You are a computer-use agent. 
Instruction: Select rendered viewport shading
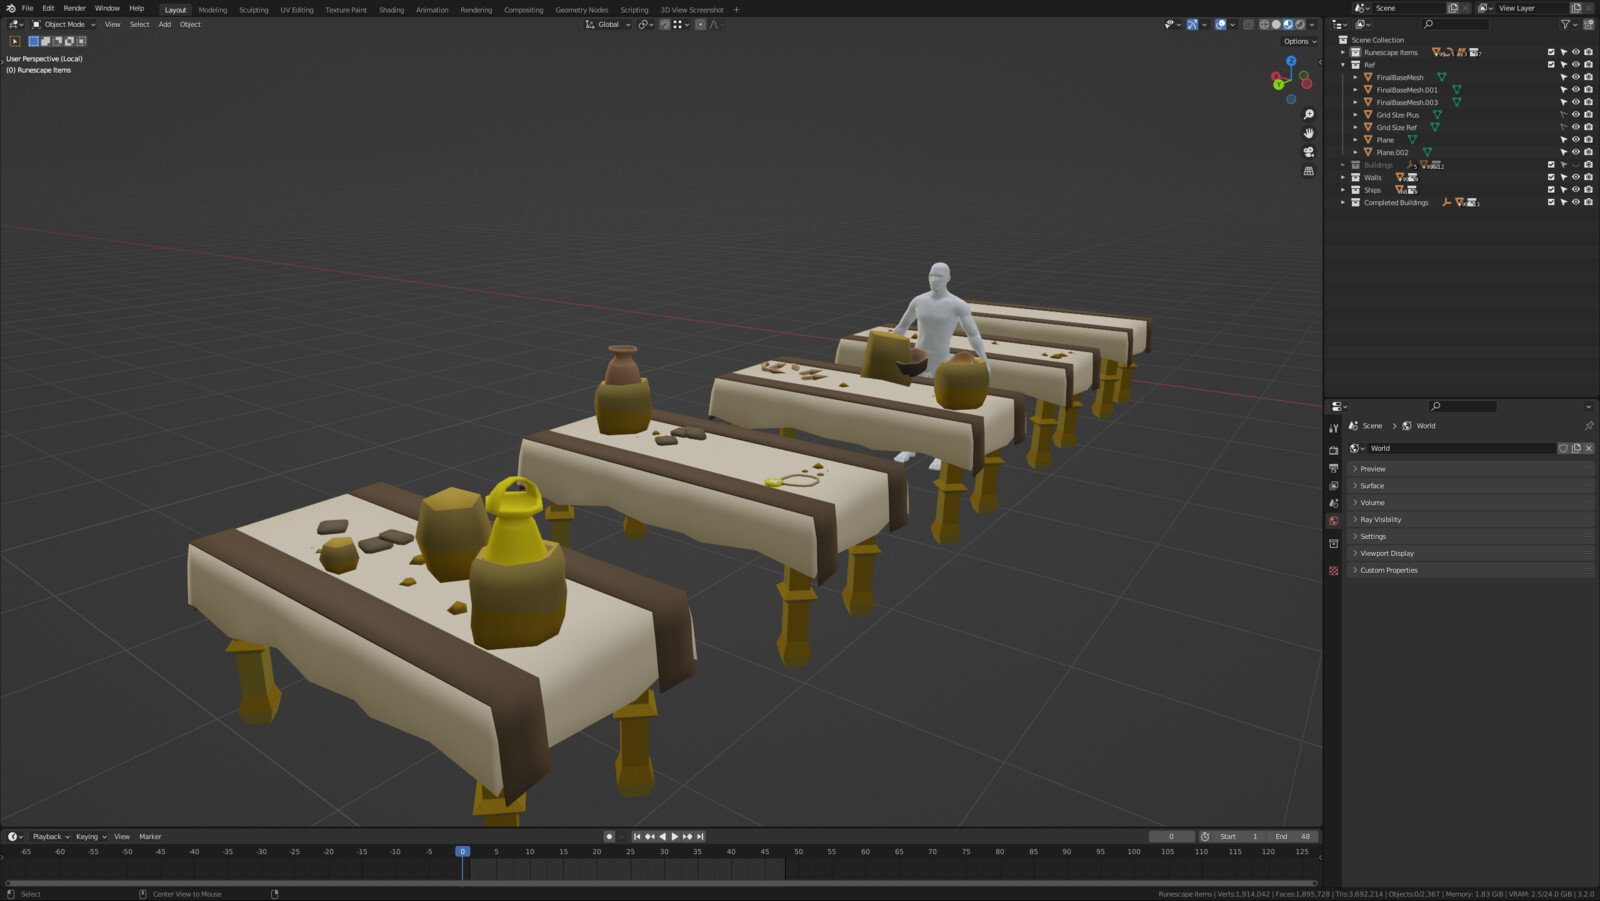(1300, 24)
